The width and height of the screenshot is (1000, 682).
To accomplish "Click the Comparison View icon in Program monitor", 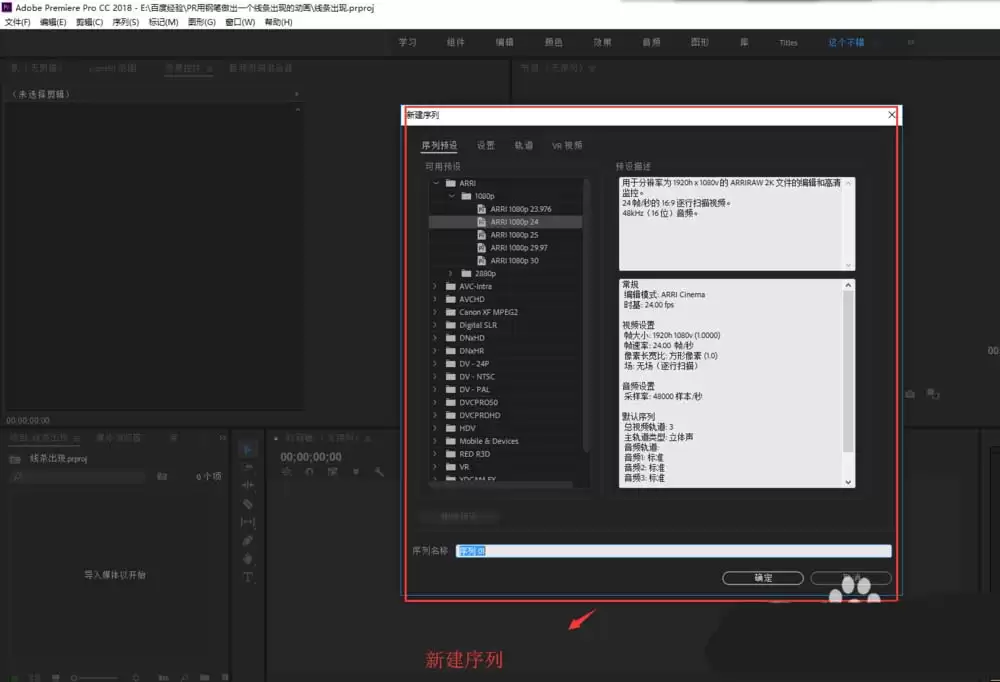I will click(933, 394).
